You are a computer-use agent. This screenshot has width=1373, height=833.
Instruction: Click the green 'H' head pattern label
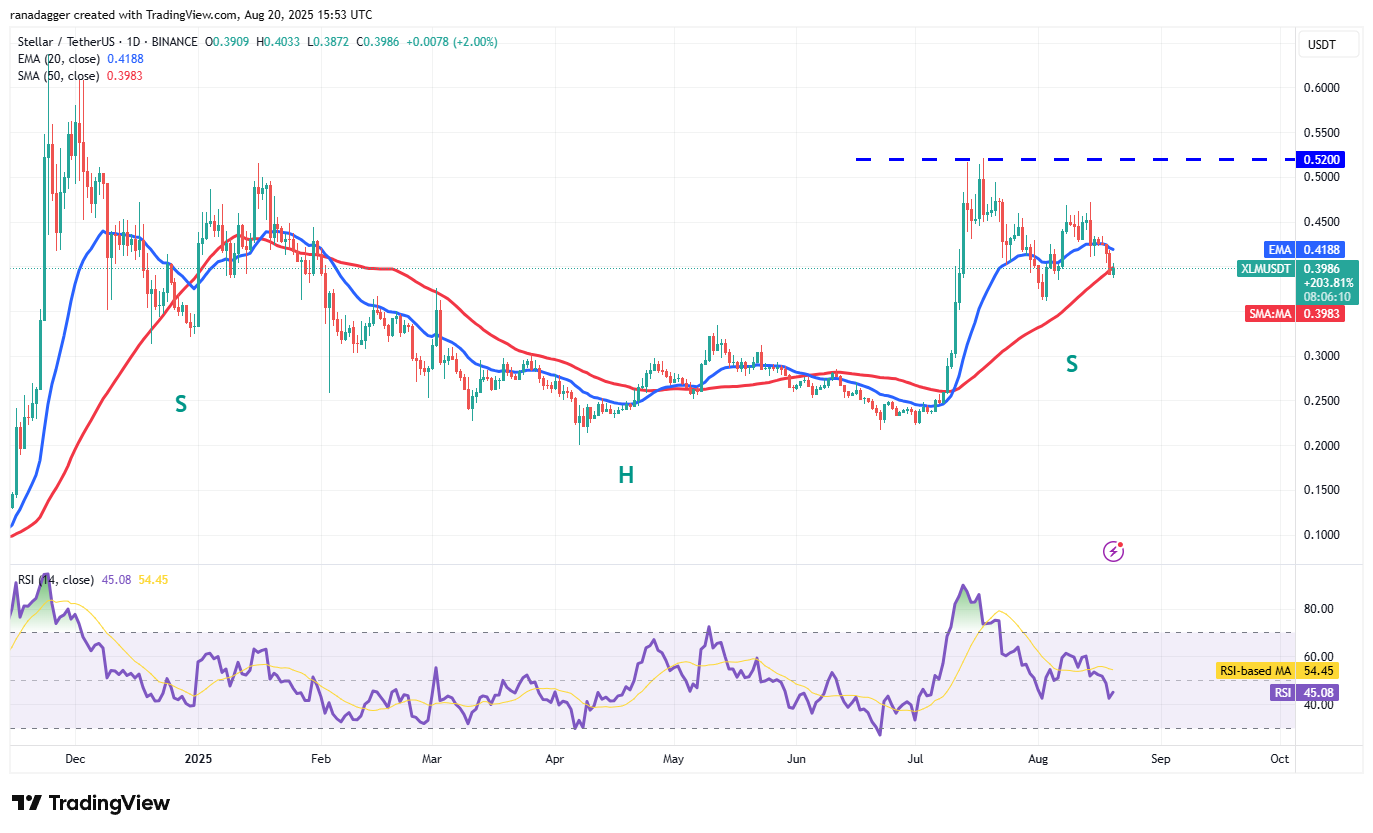tap(625, 475)
